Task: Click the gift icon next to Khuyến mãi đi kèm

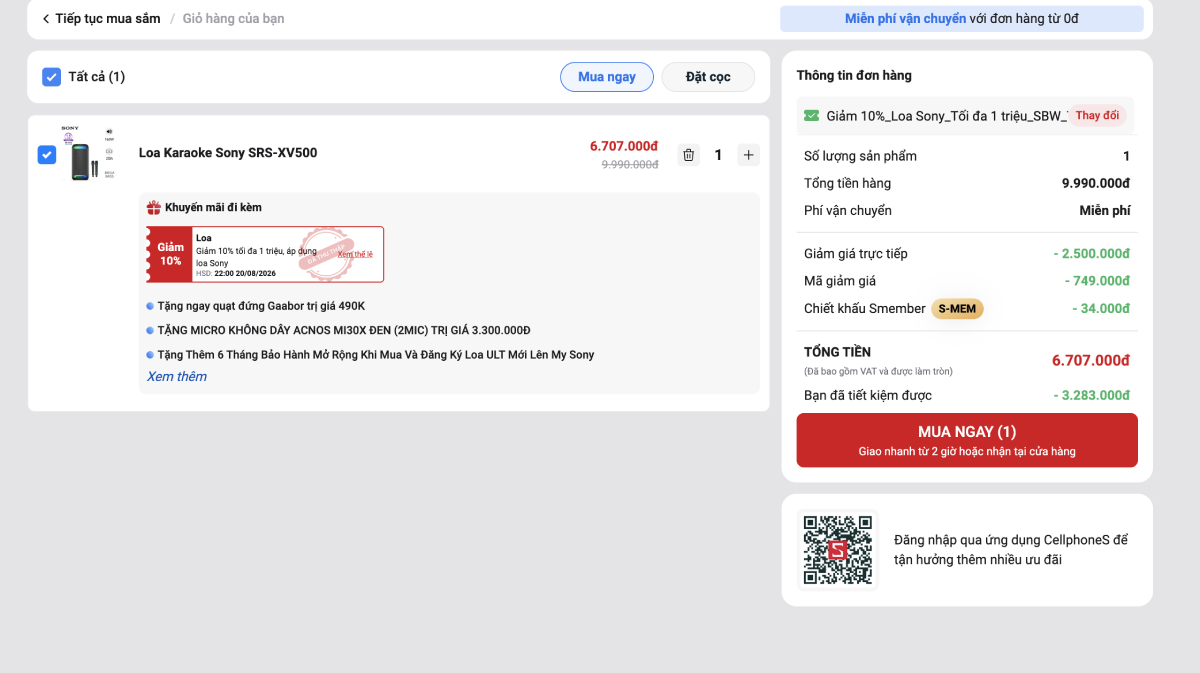Action: (154, 208)
